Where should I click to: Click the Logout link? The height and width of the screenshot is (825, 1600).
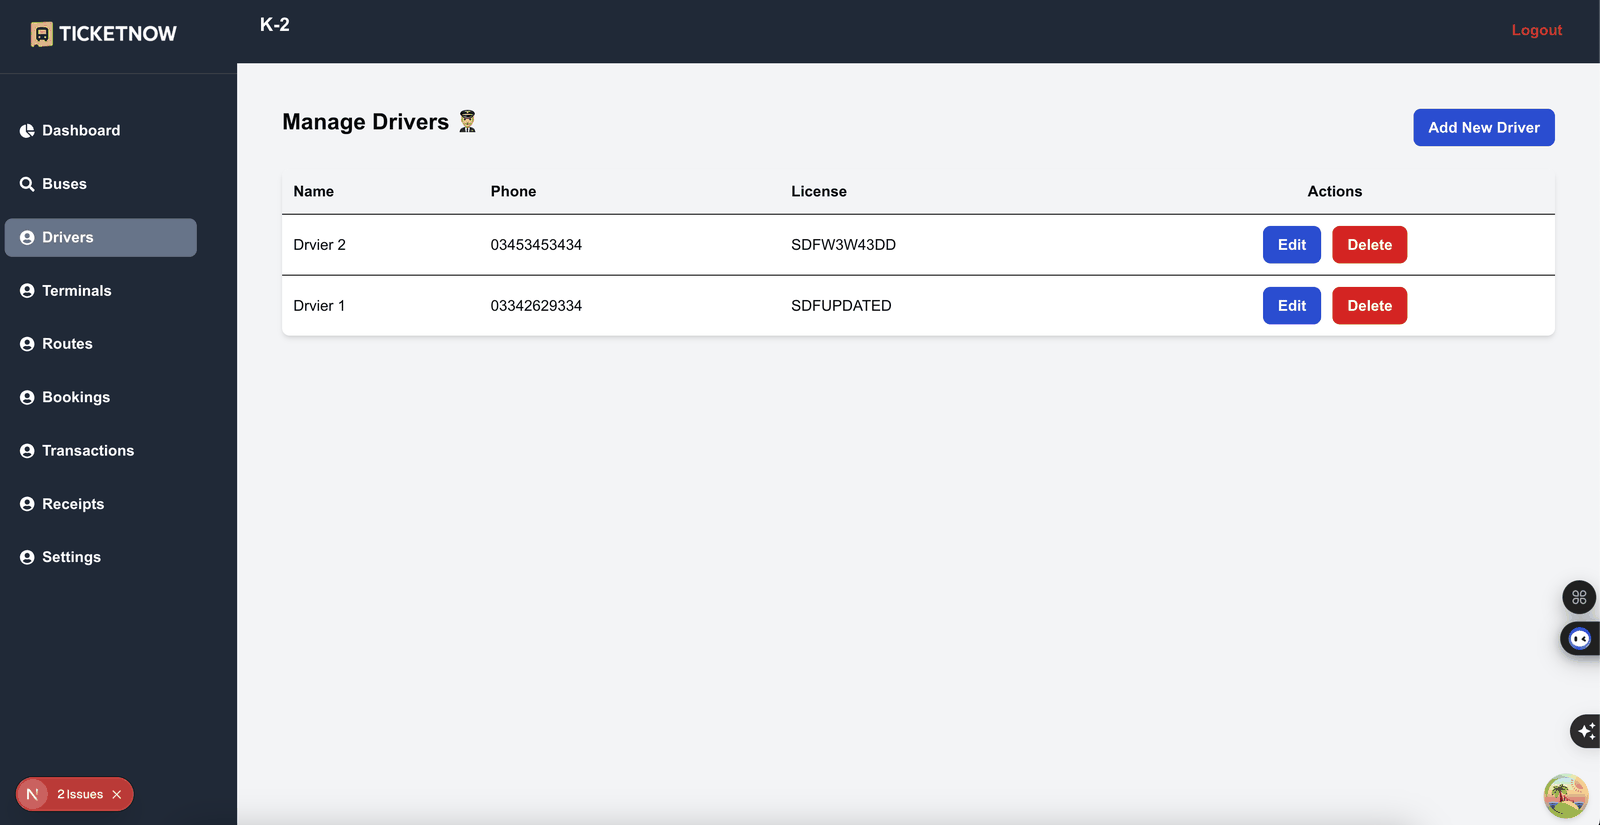1536,30
